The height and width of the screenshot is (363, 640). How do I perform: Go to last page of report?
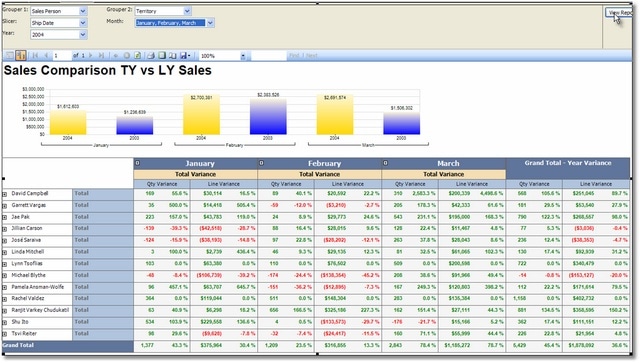coord(101,56)
